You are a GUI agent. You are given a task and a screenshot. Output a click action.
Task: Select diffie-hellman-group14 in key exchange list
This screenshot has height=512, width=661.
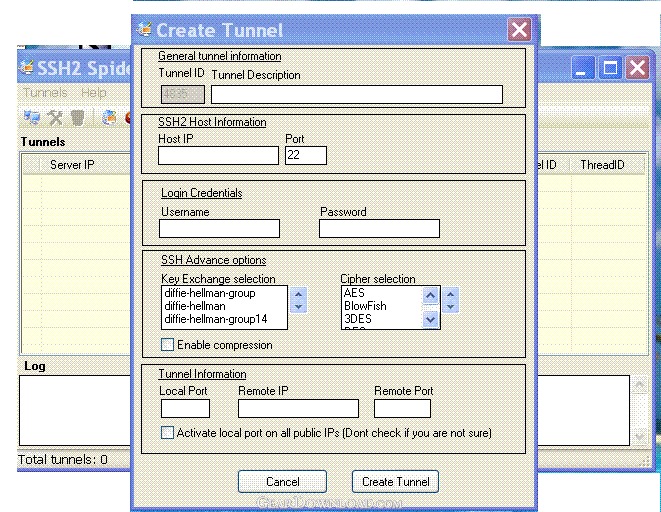pyautogui.click(x=215, y=319)
